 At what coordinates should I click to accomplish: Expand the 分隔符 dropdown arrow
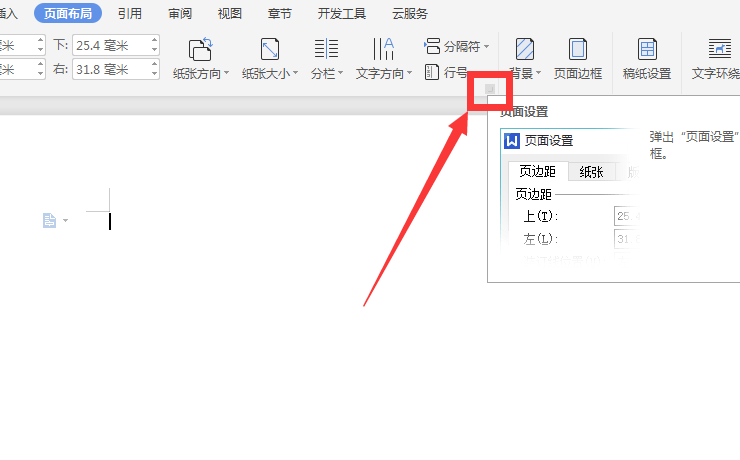click(x=487, y=46)
